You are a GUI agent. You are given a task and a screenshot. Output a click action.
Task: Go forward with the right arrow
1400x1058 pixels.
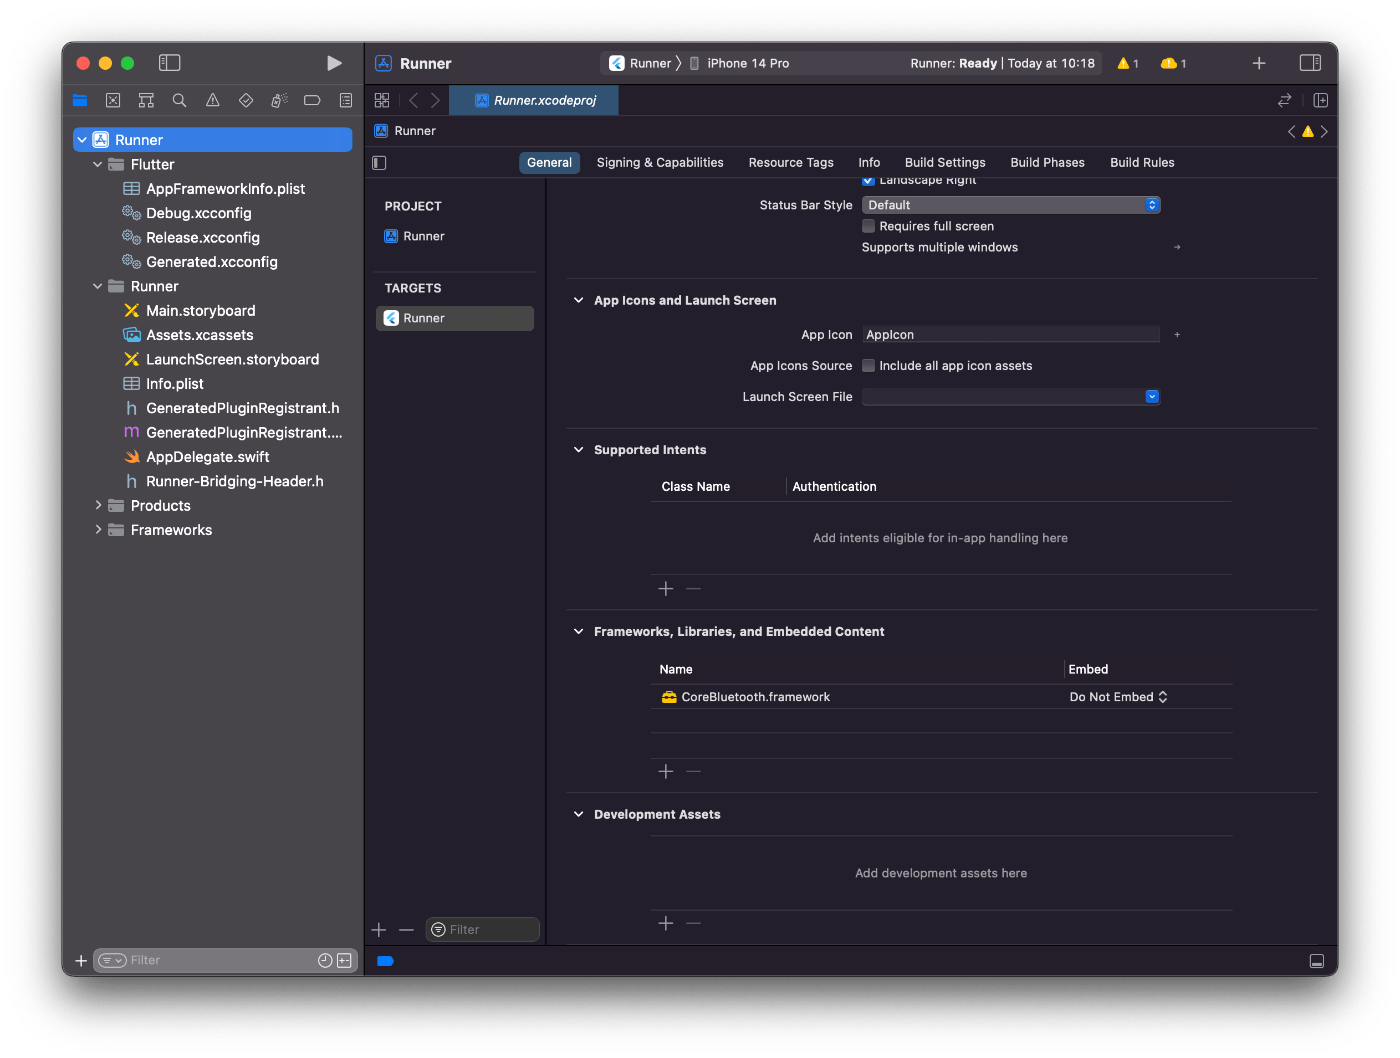[x=435, y=100]
